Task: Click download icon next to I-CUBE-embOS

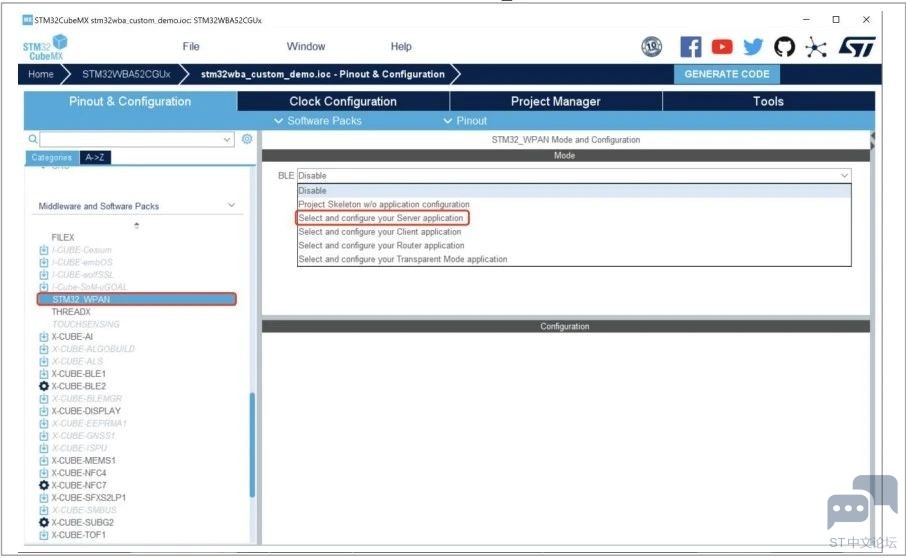Action: point(43,262)
